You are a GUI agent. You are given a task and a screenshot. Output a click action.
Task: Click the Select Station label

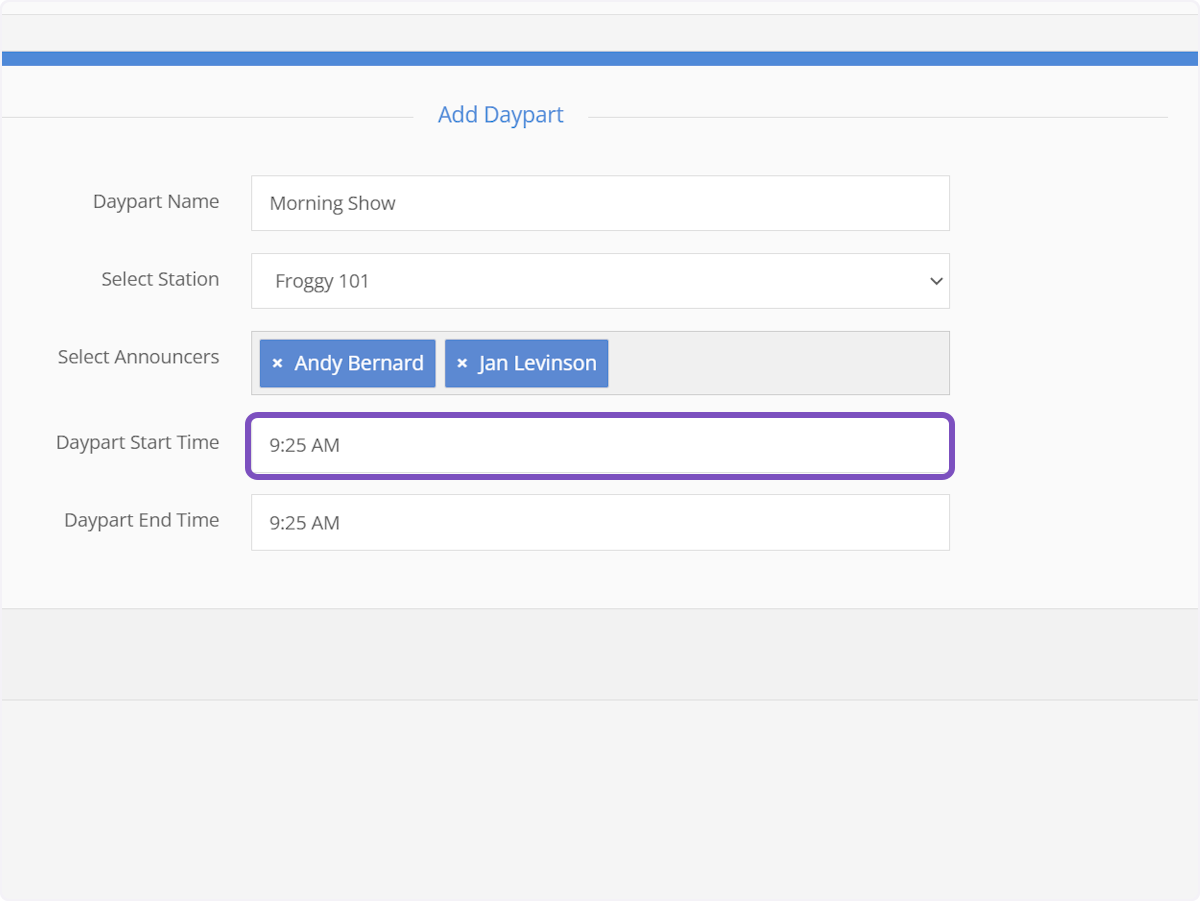[x=160, y=279]
